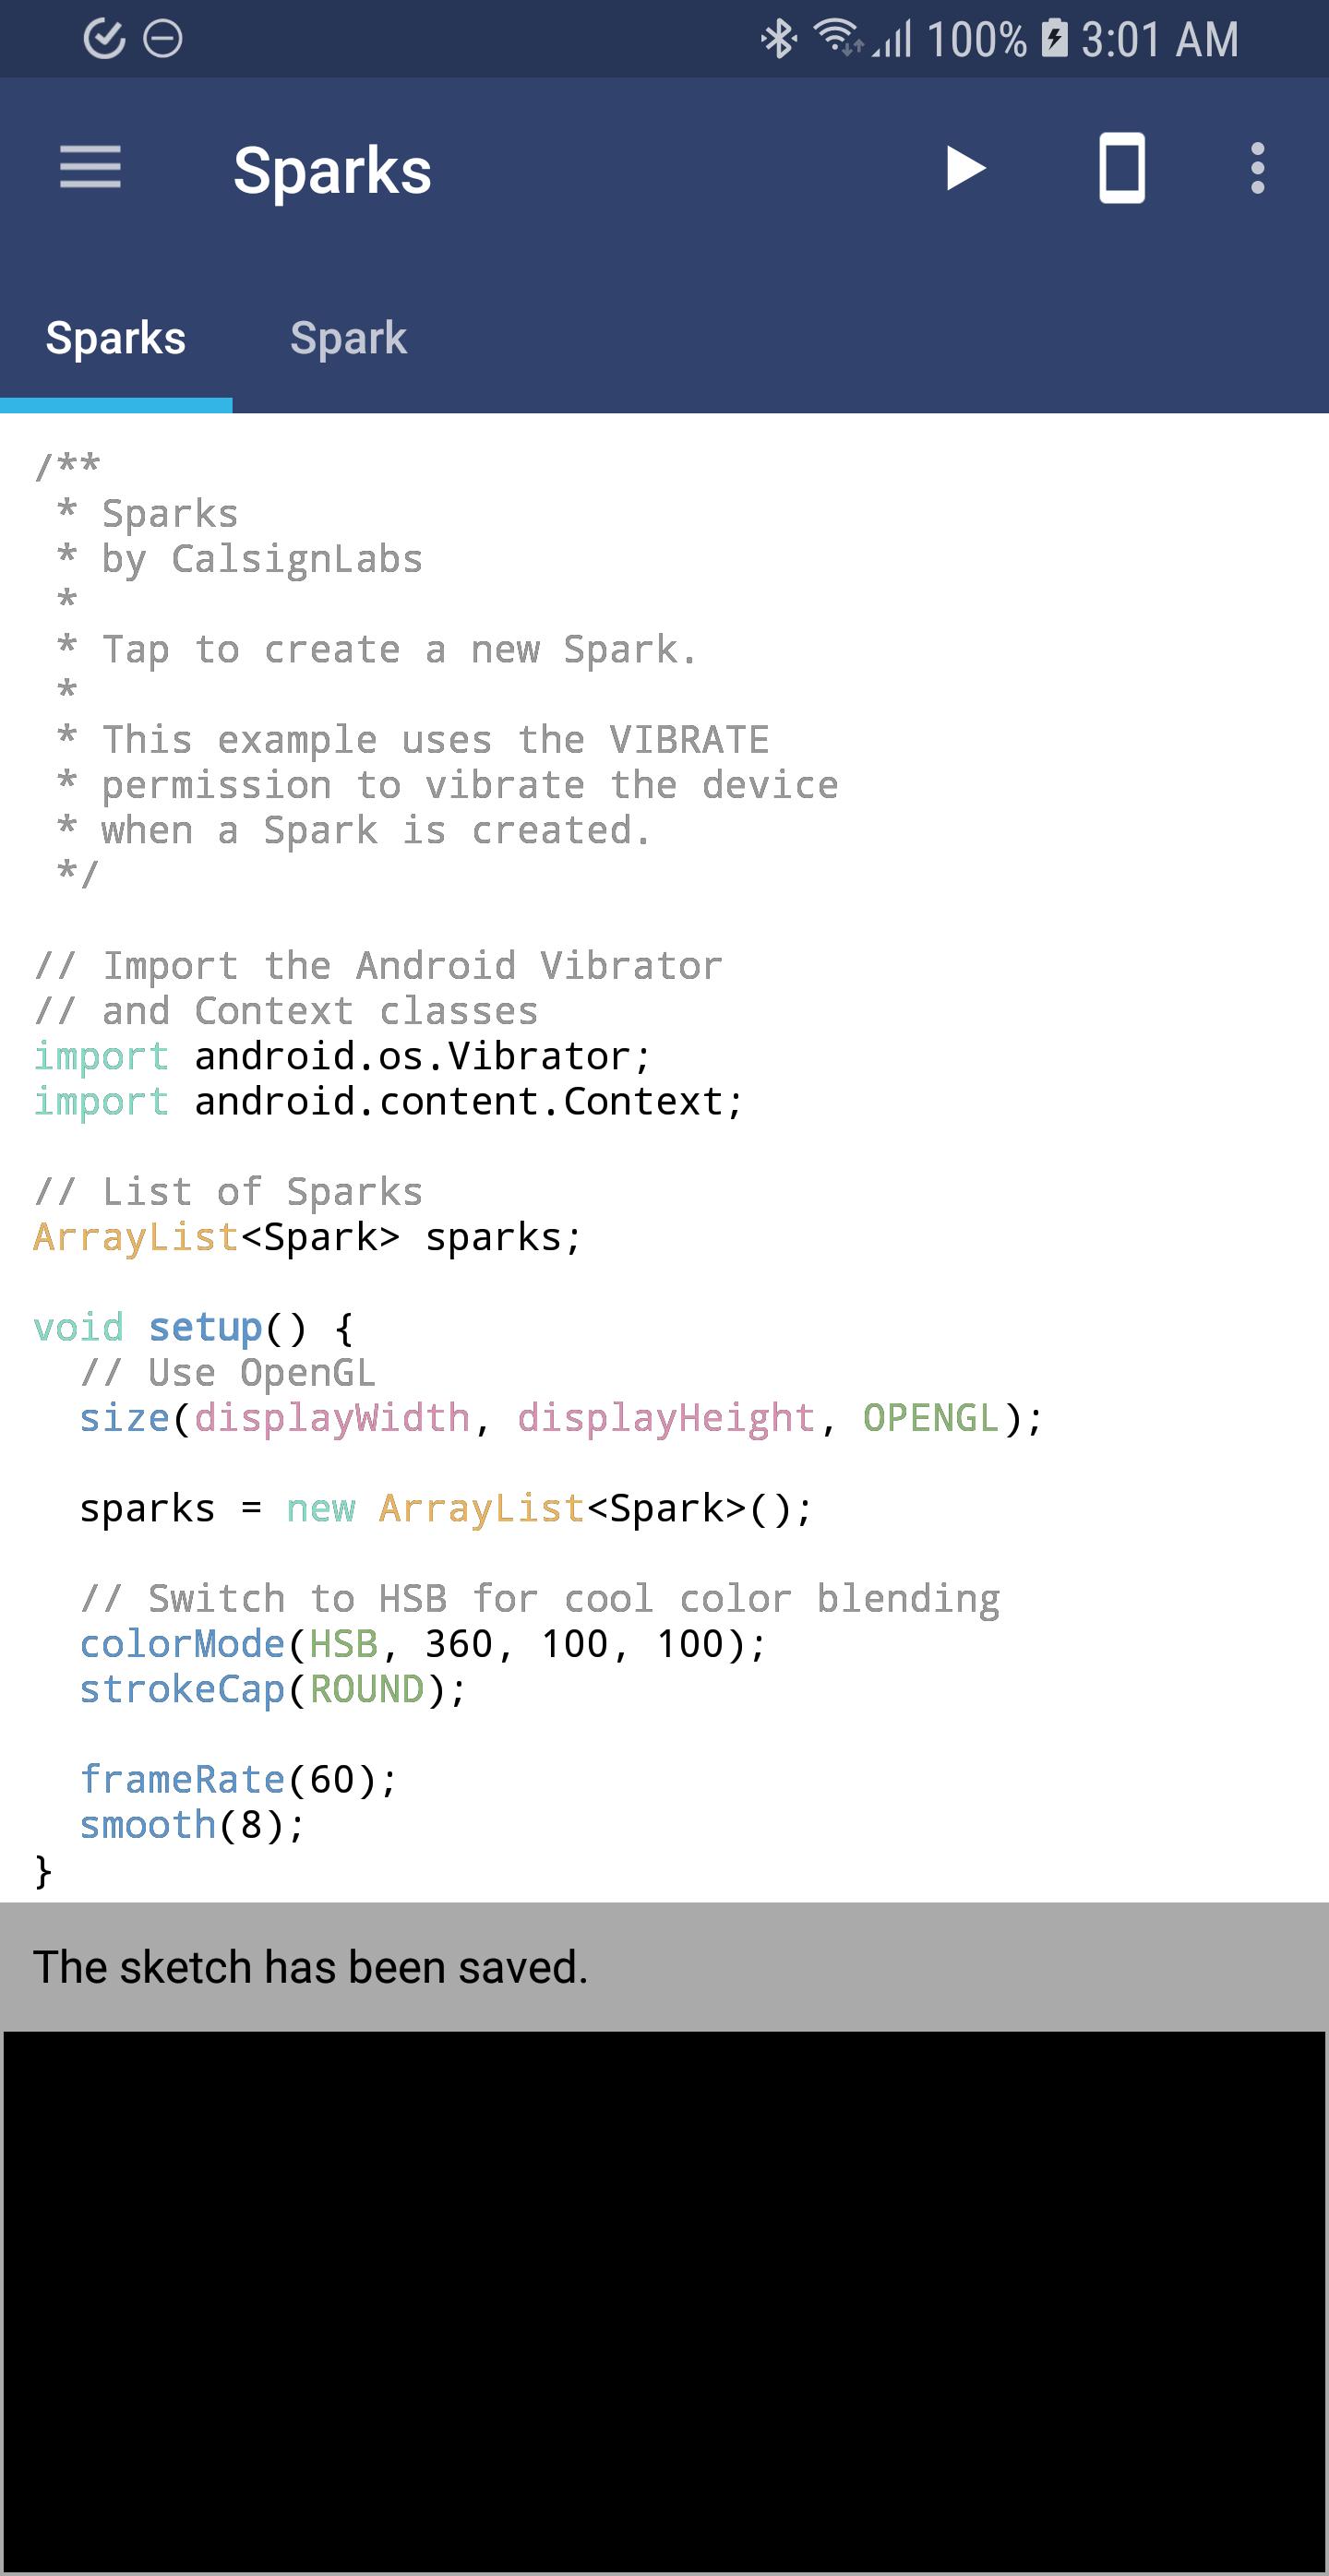Tap the phone build target icon
Viewport: 1329px width, 2576px height.
tap(1121, 168)
